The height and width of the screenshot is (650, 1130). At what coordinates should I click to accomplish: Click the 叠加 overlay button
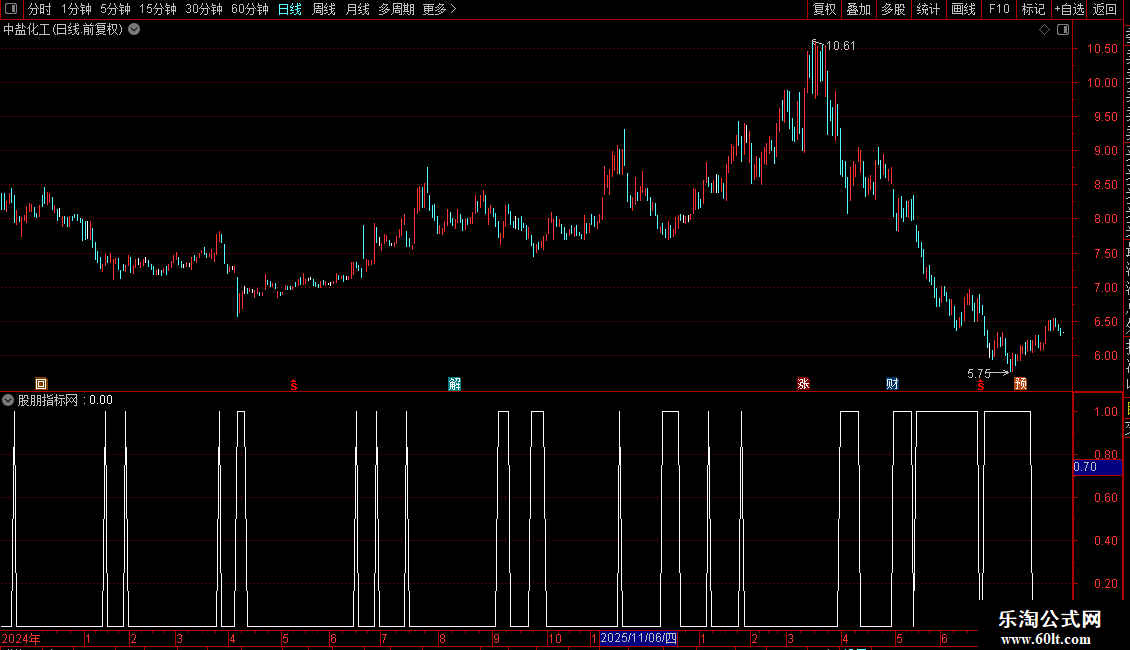pyautogui.click(x=859, y=9)
